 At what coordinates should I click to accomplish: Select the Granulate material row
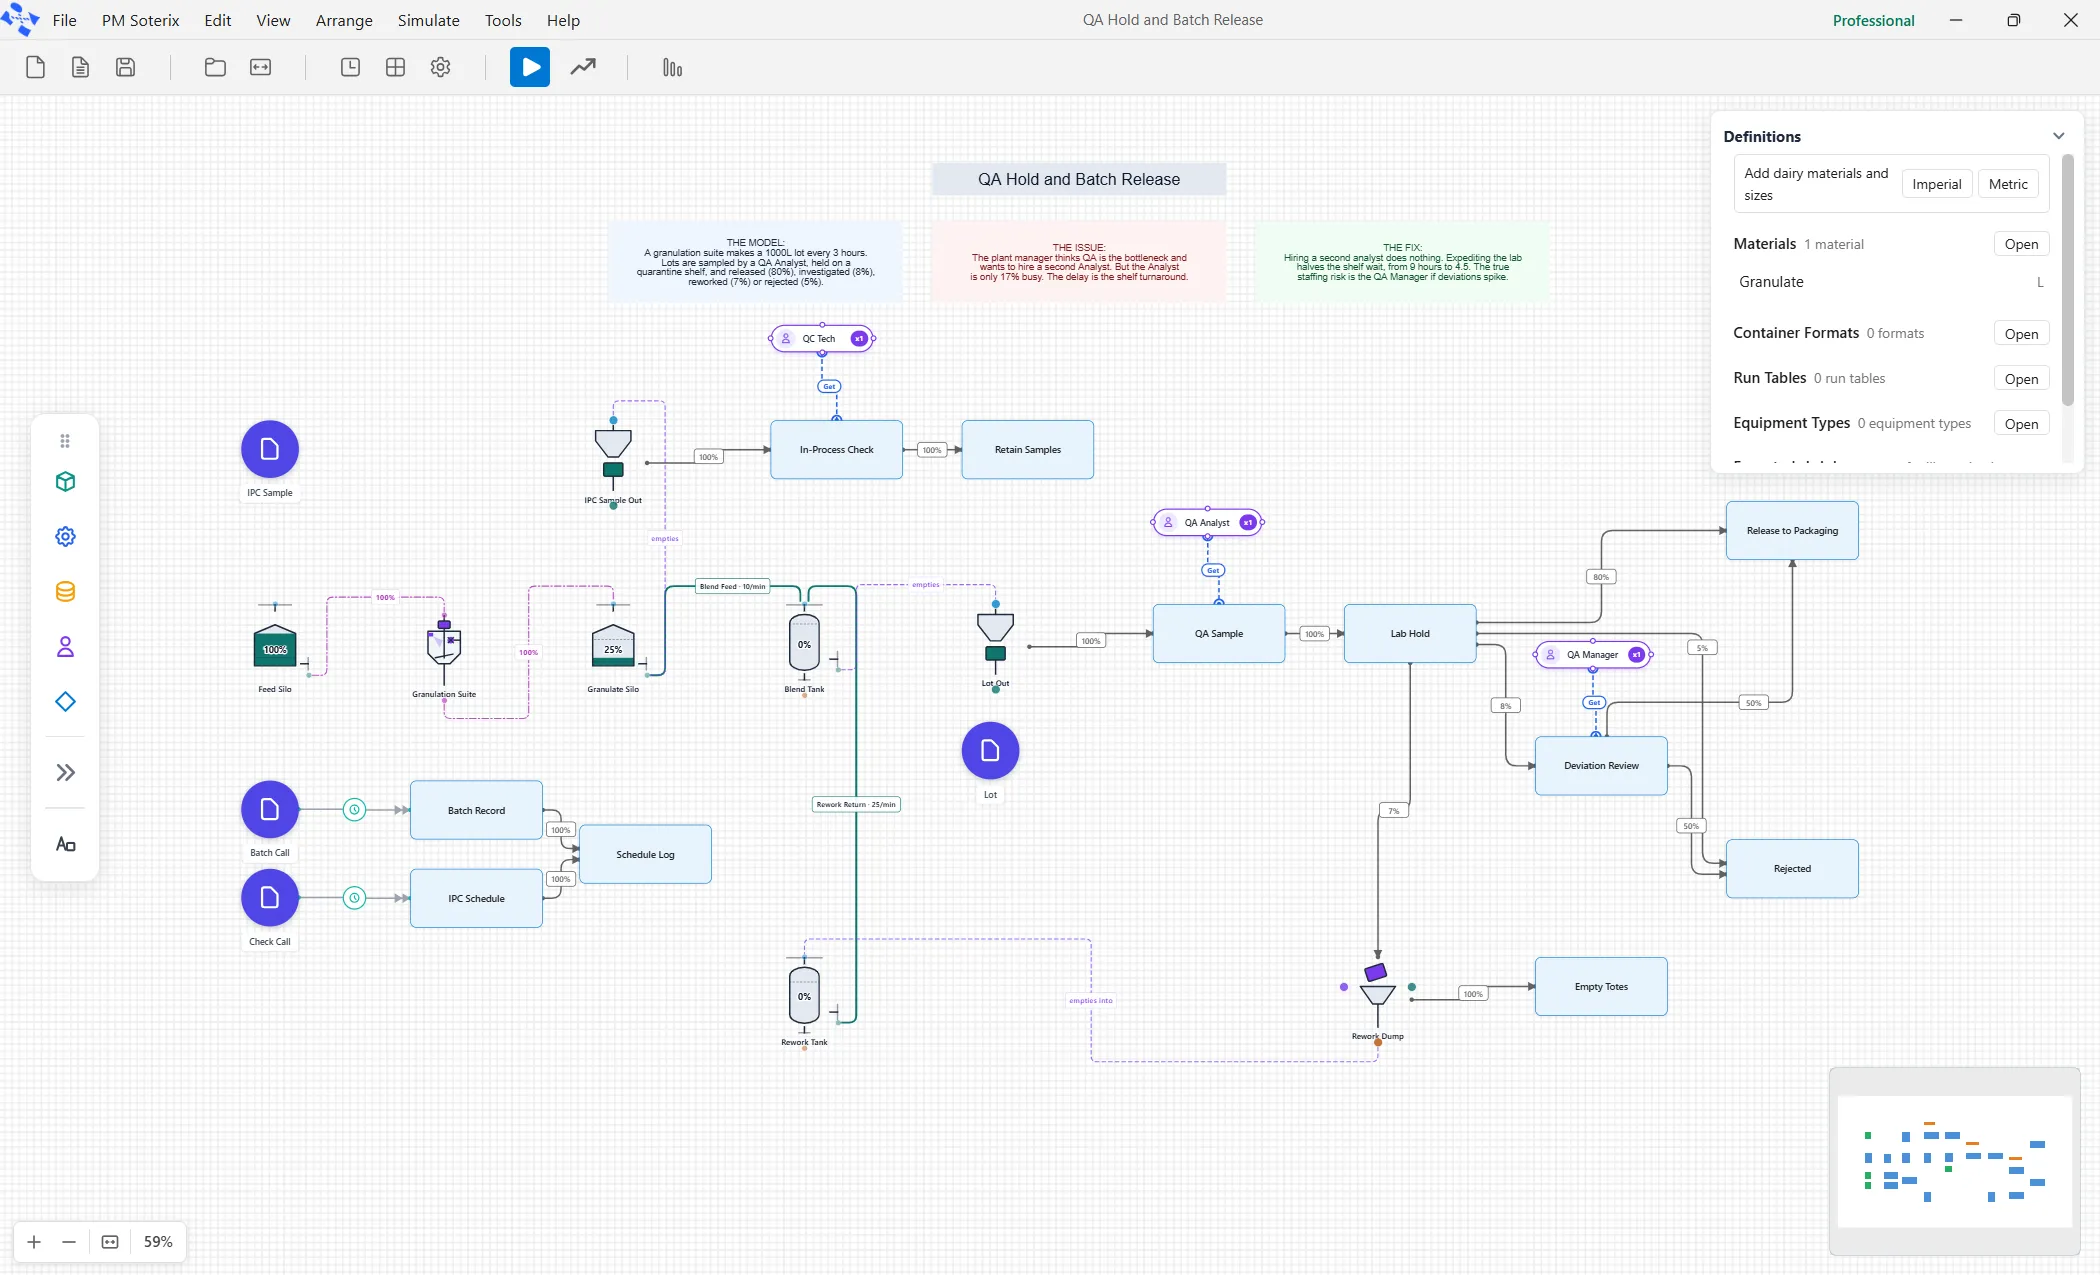[1890, 282]
